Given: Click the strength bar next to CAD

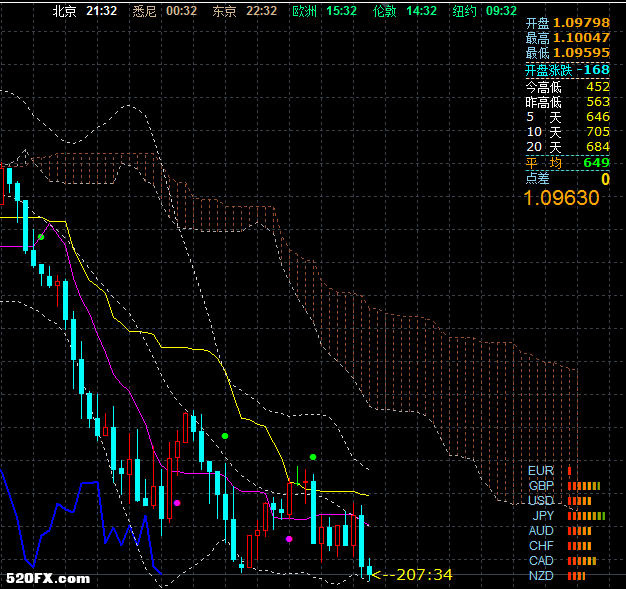Looking at the screenshot, I should click(x=582, y=561).
